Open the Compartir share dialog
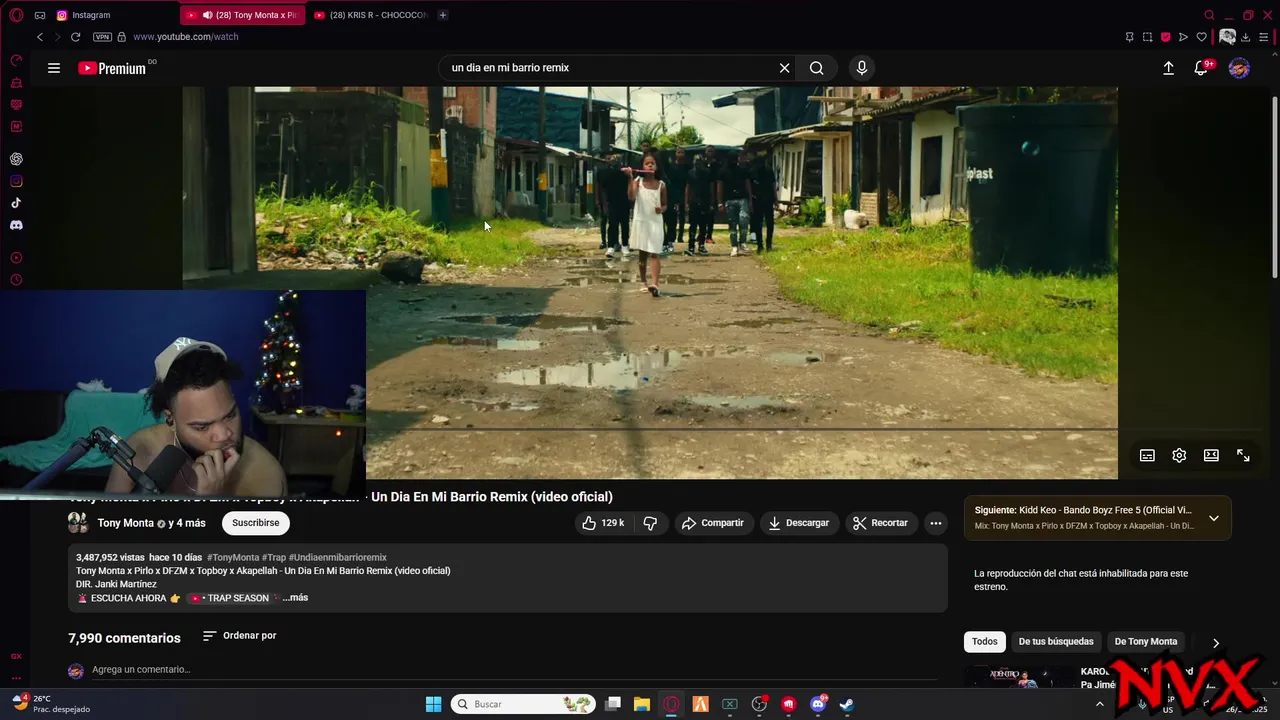The image size is (1280, 720). point(713,523)
